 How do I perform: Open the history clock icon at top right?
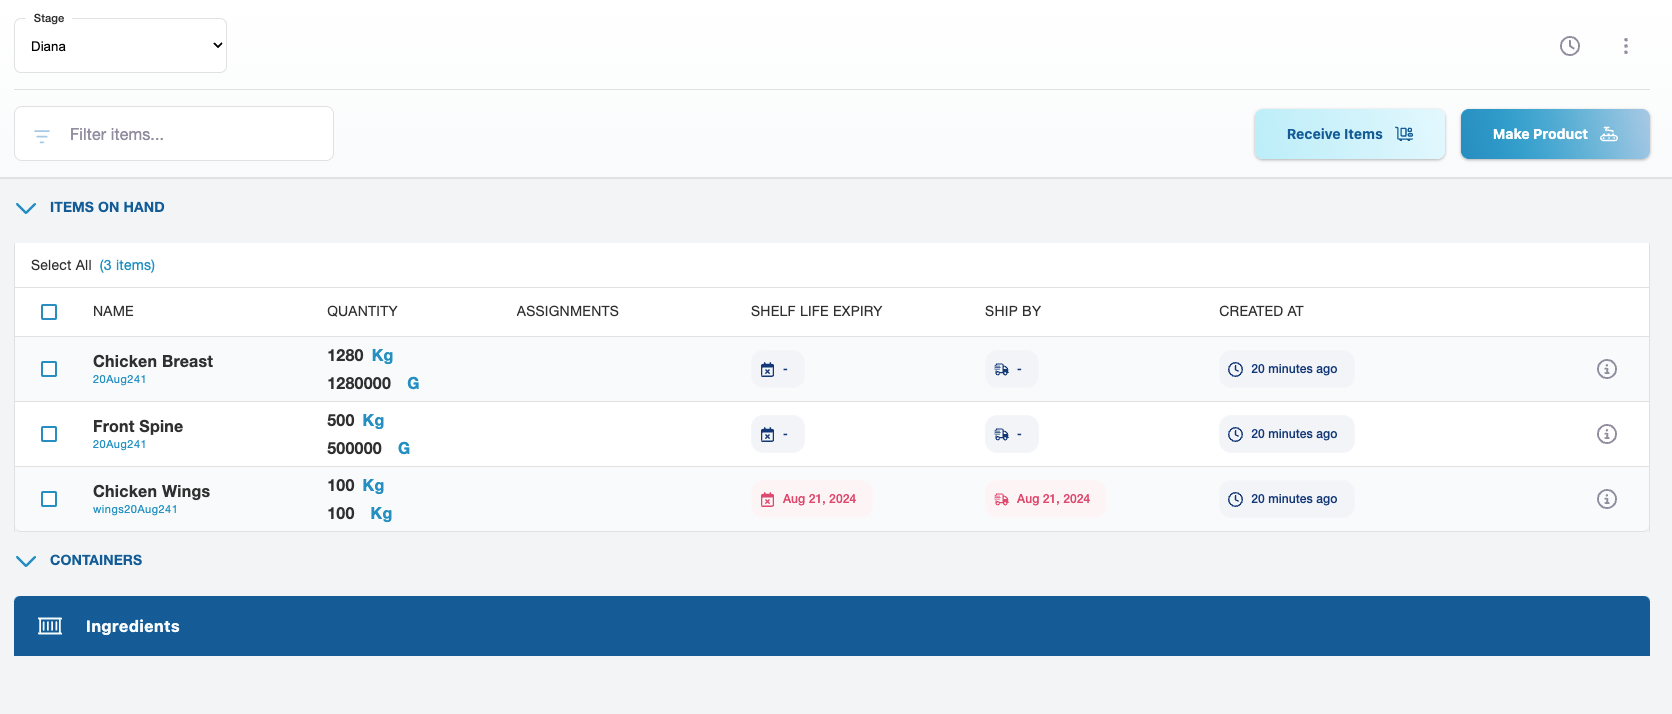click(x=1570, y=46)
